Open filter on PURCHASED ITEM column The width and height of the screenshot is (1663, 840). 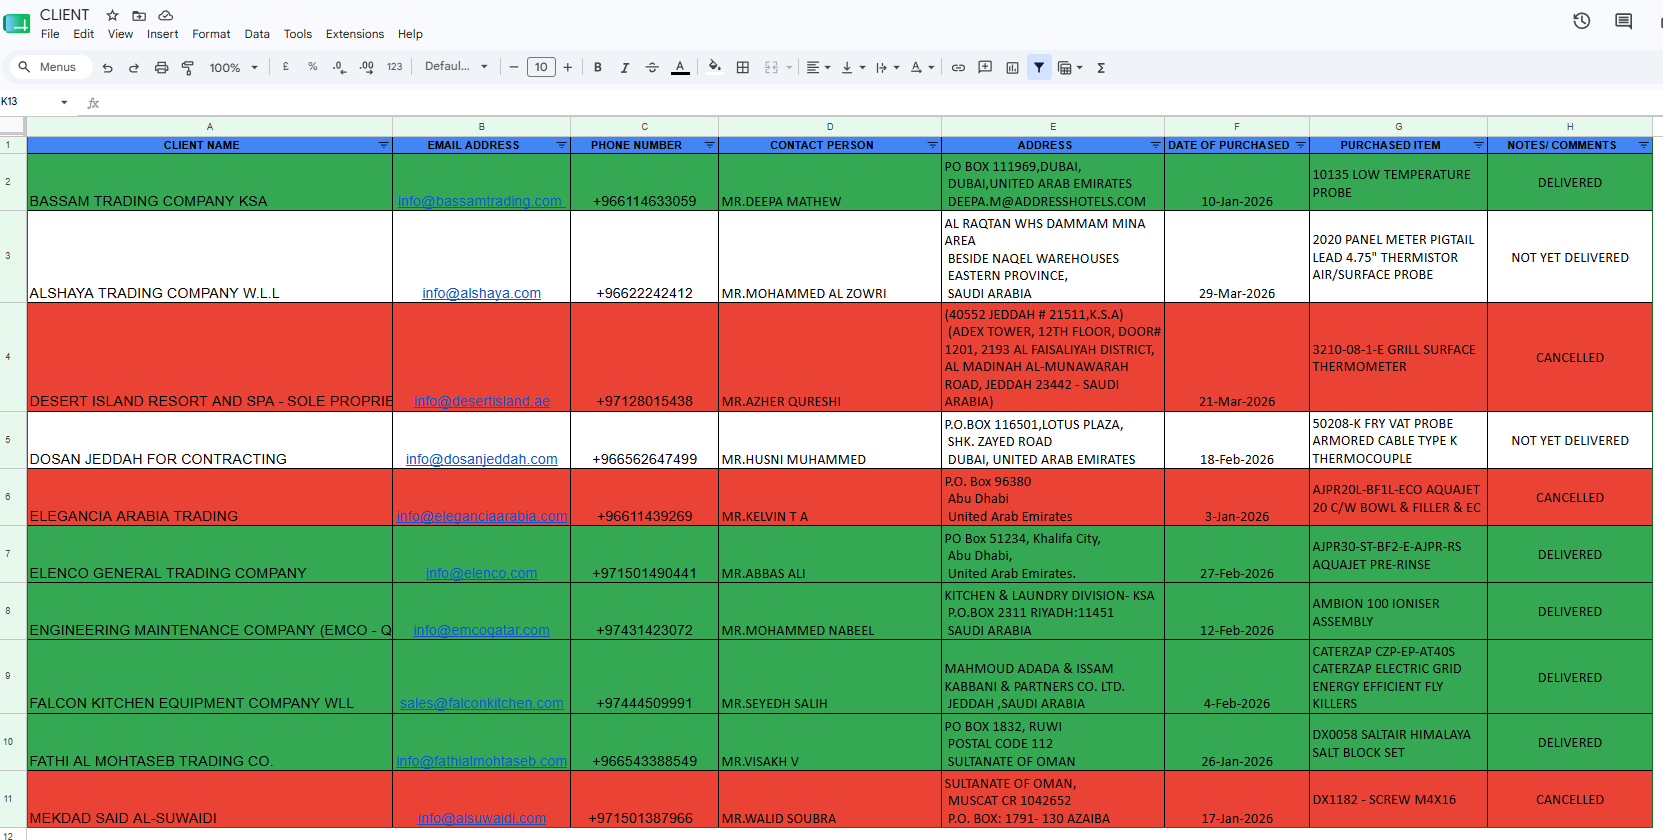[1478, 146]
